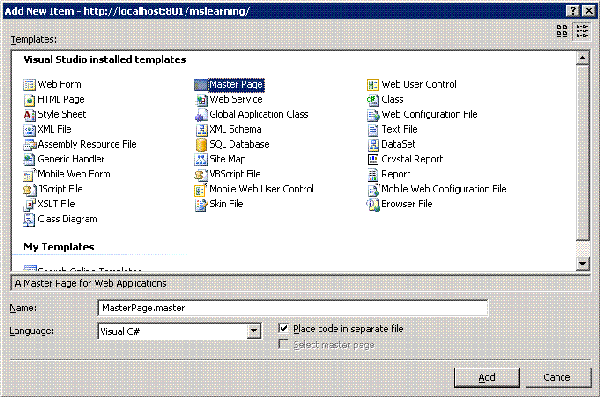Switch to large icons view
The width and height of the screenshot is (600, 397).
[562, 31]
